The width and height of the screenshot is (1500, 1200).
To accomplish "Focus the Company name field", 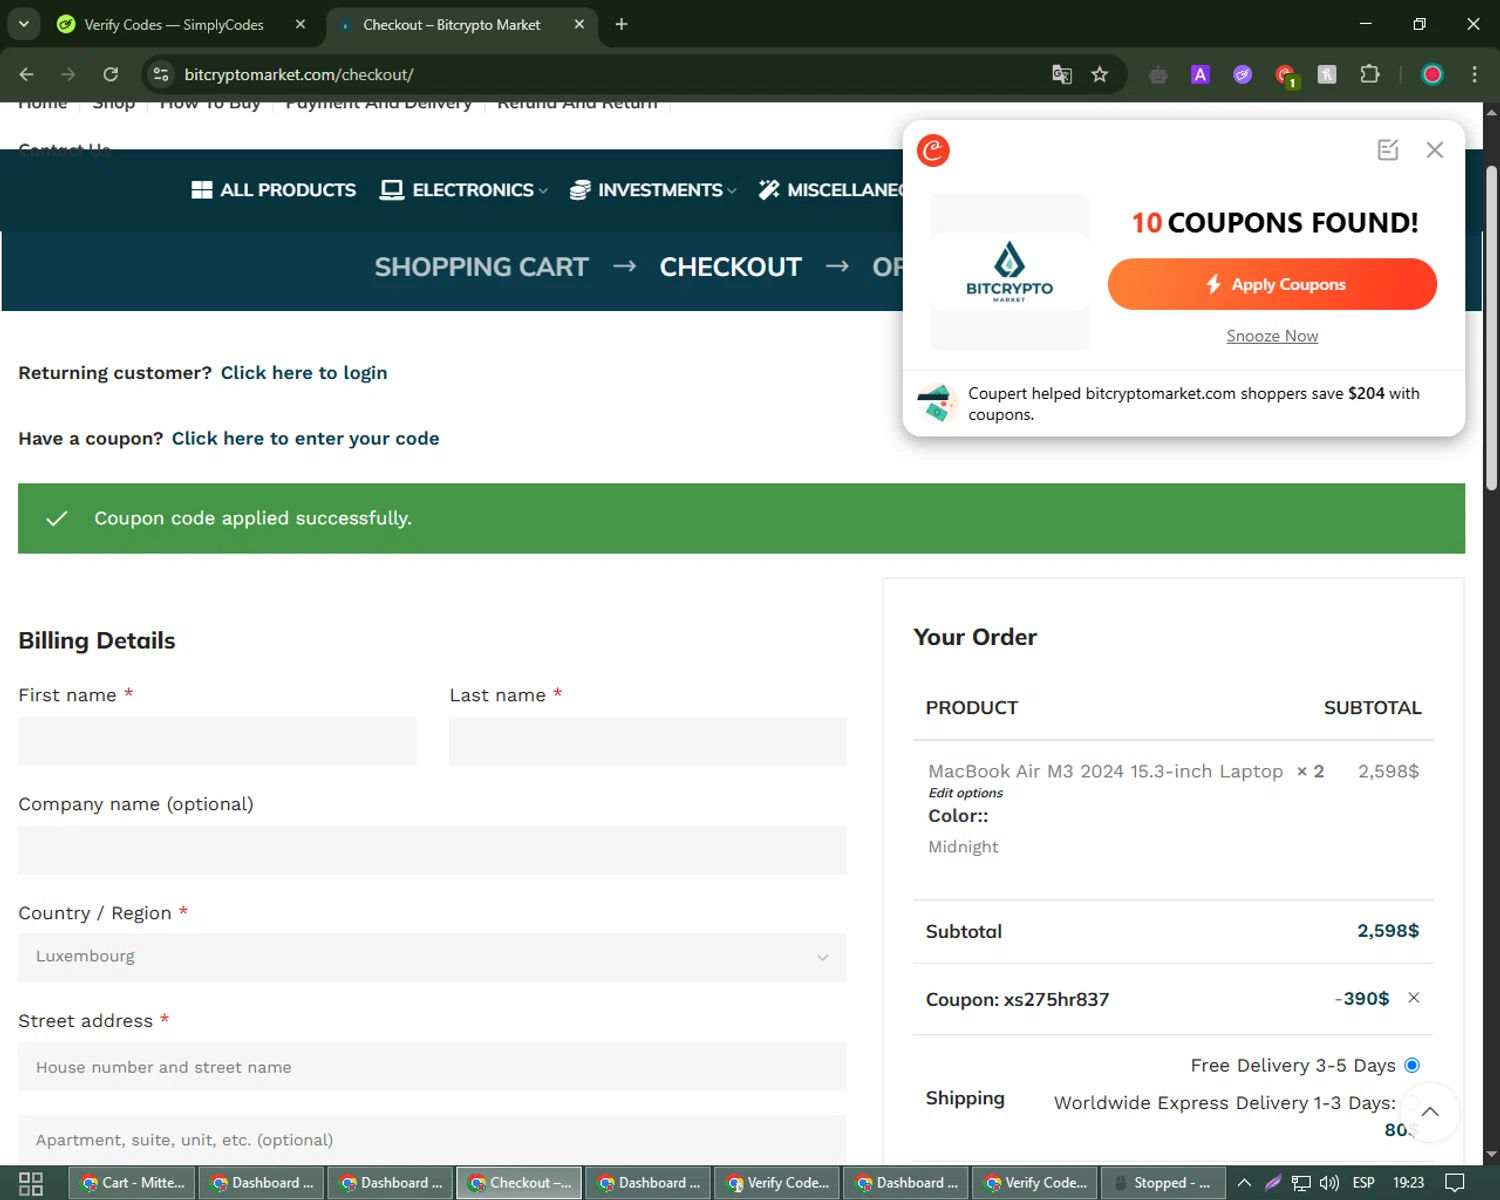I will tap(432, 850).
